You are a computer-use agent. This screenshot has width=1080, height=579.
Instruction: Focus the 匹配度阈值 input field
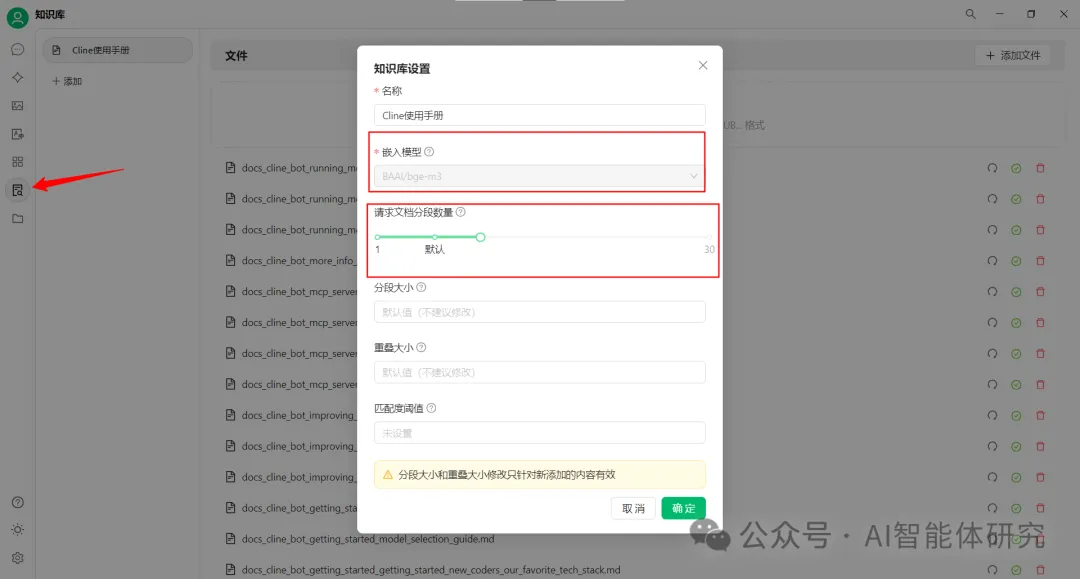(539, 432)
